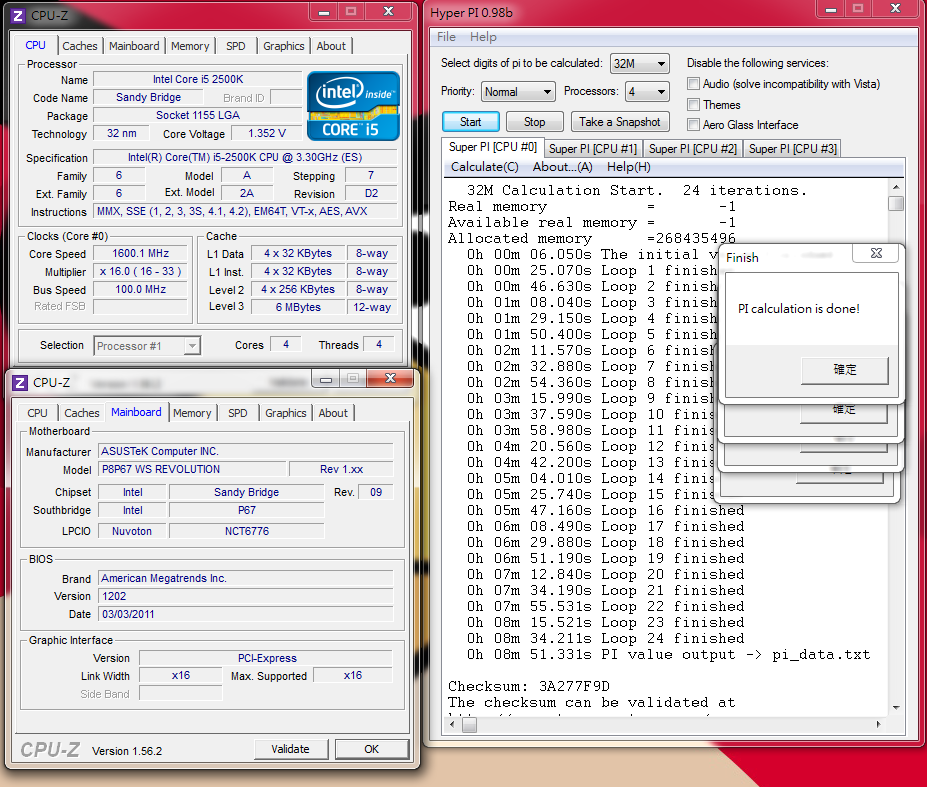Click the Core Speed value 1600.1 MHz
The width and height of the screenshot is (927, 787).
[x=141, y=254]
